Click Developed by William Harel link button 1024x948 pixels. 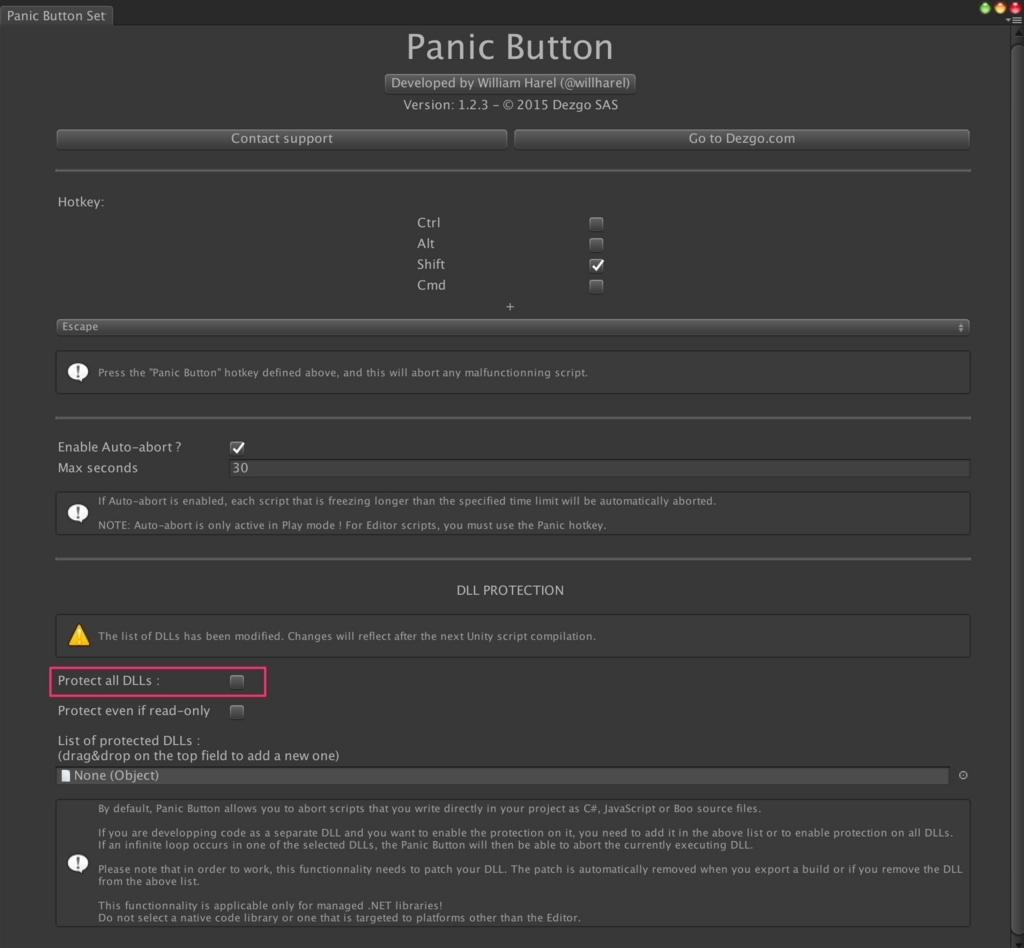(x=510, y=83)
